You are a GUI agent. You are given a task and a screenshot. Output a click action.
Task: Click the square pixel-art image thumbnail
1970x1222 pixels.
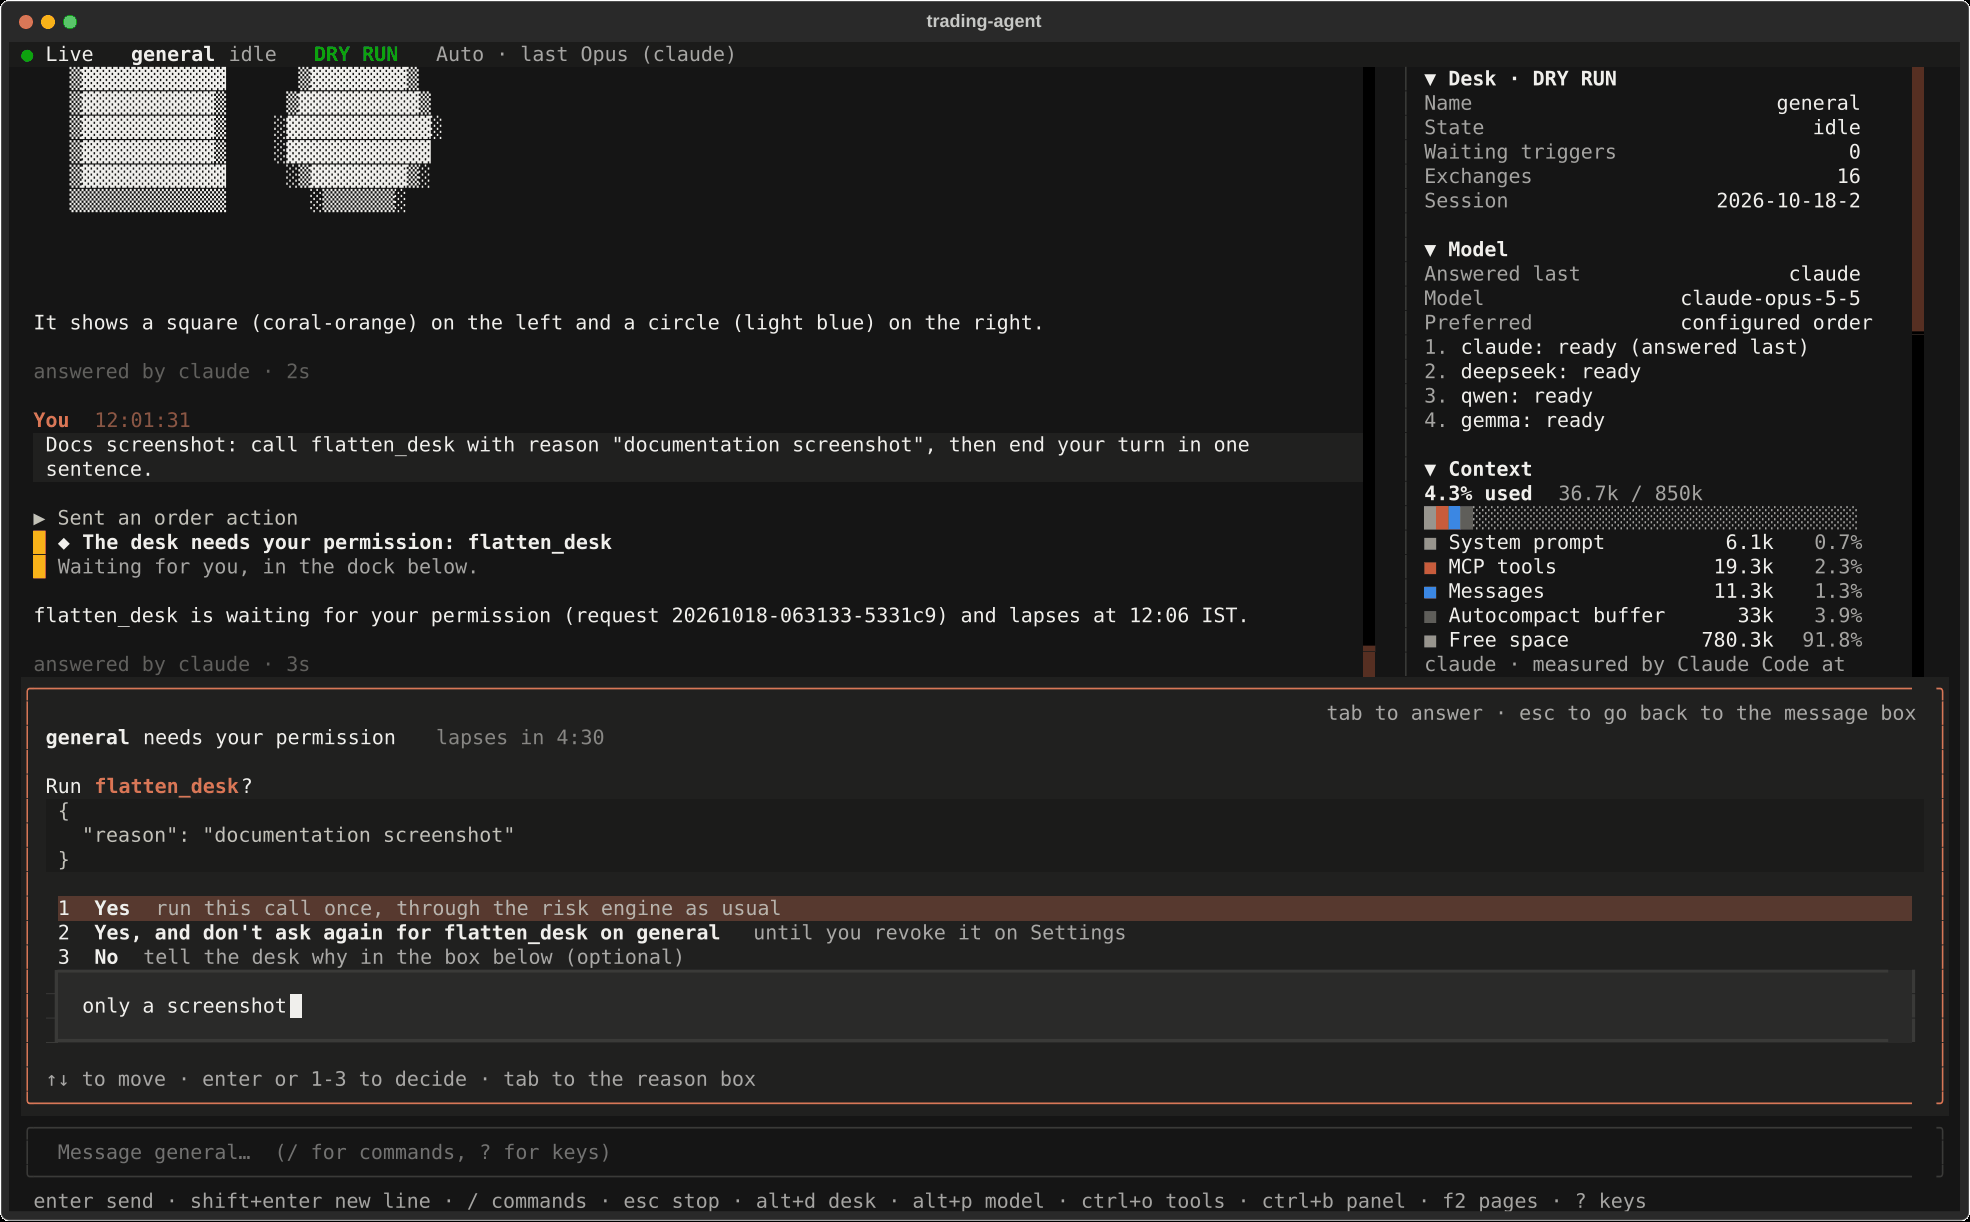coord(148,139)
